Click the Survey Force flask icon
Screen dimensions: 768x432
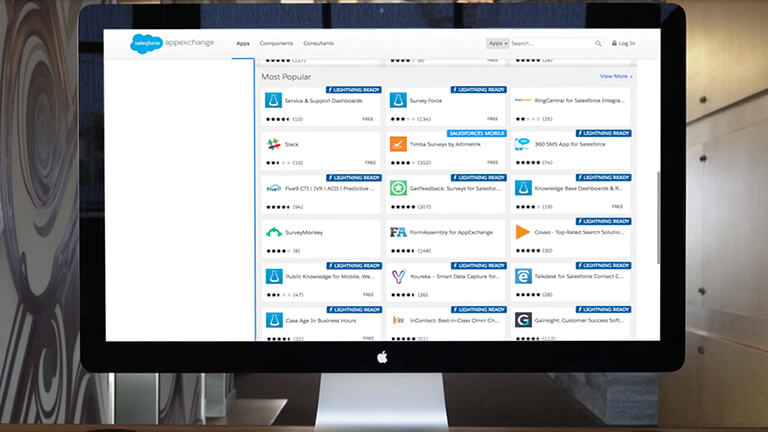tap(398, 100)
